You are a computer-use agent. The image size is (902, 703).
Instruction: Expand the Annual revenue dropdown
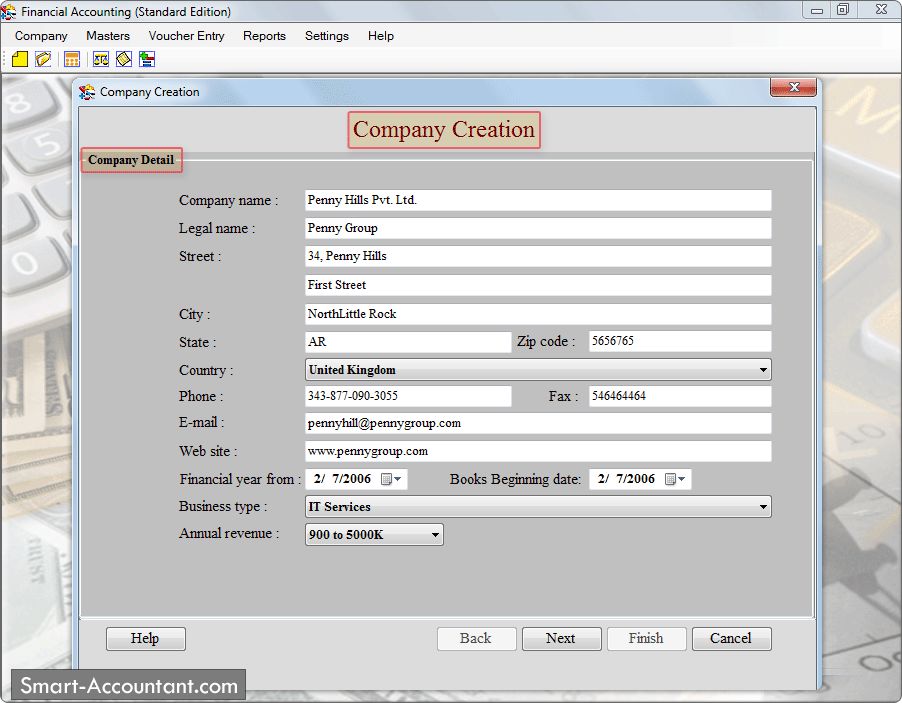coord(435,534)
